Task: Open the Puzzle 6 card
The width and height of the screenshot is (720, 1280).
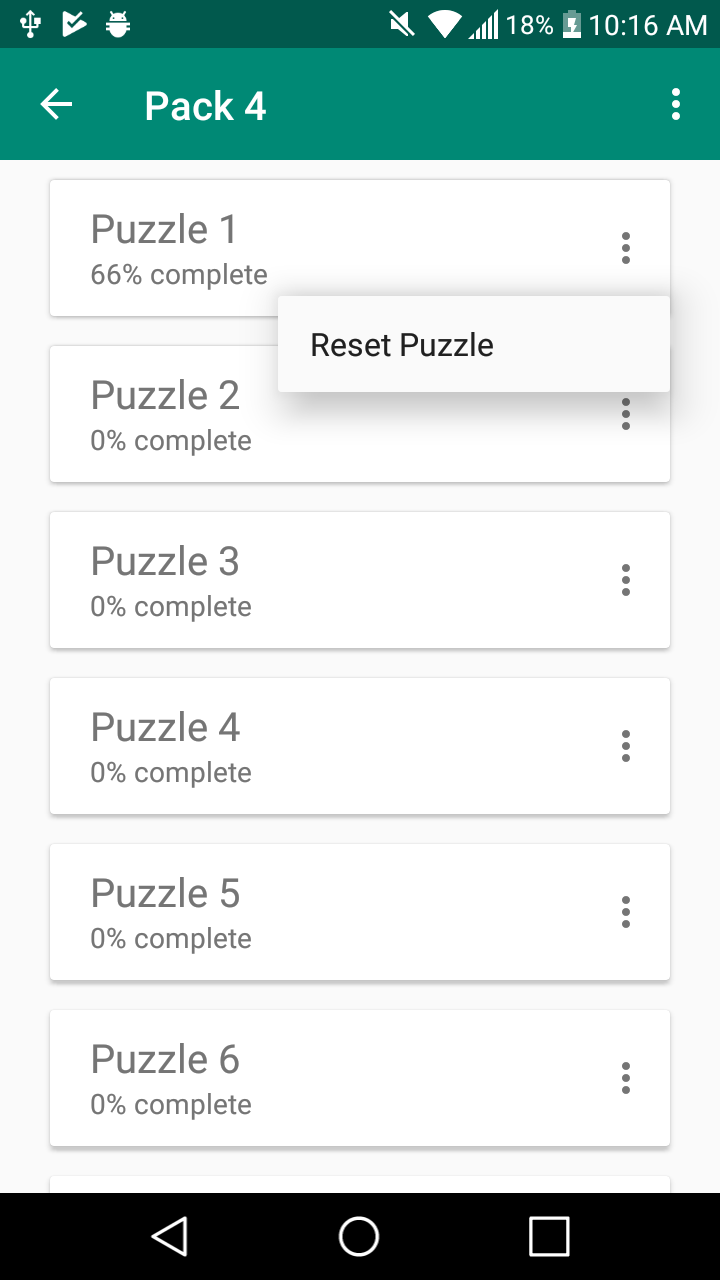Action: pos(360,1078)
